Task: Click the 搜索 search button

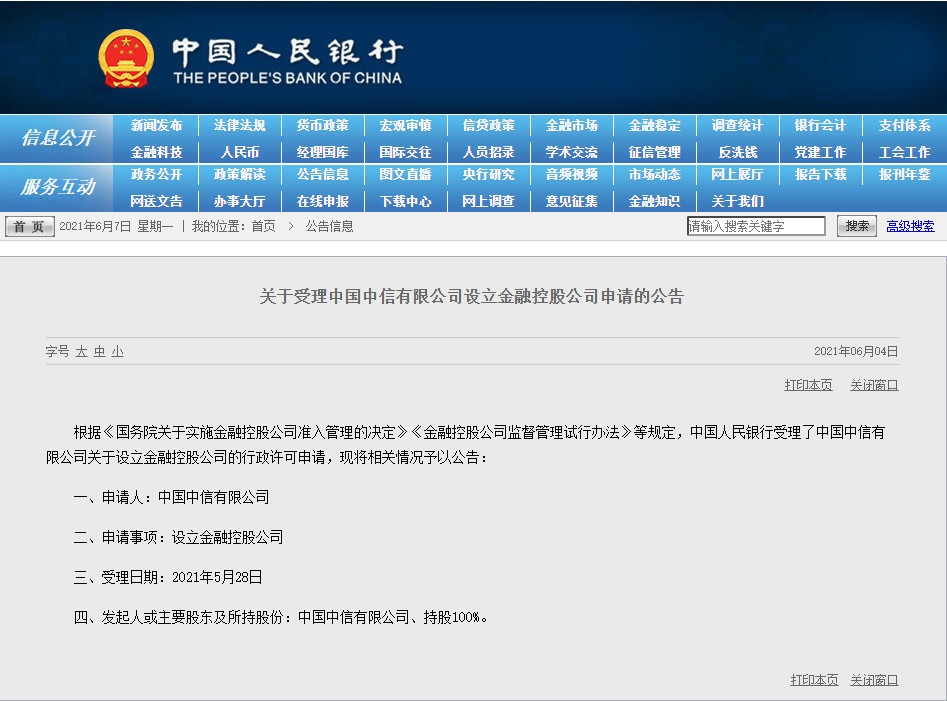Action: (856, 226)
